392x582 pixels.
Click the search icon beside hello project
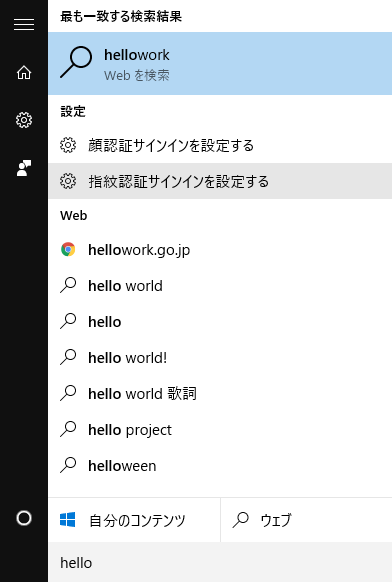(68, 429)
